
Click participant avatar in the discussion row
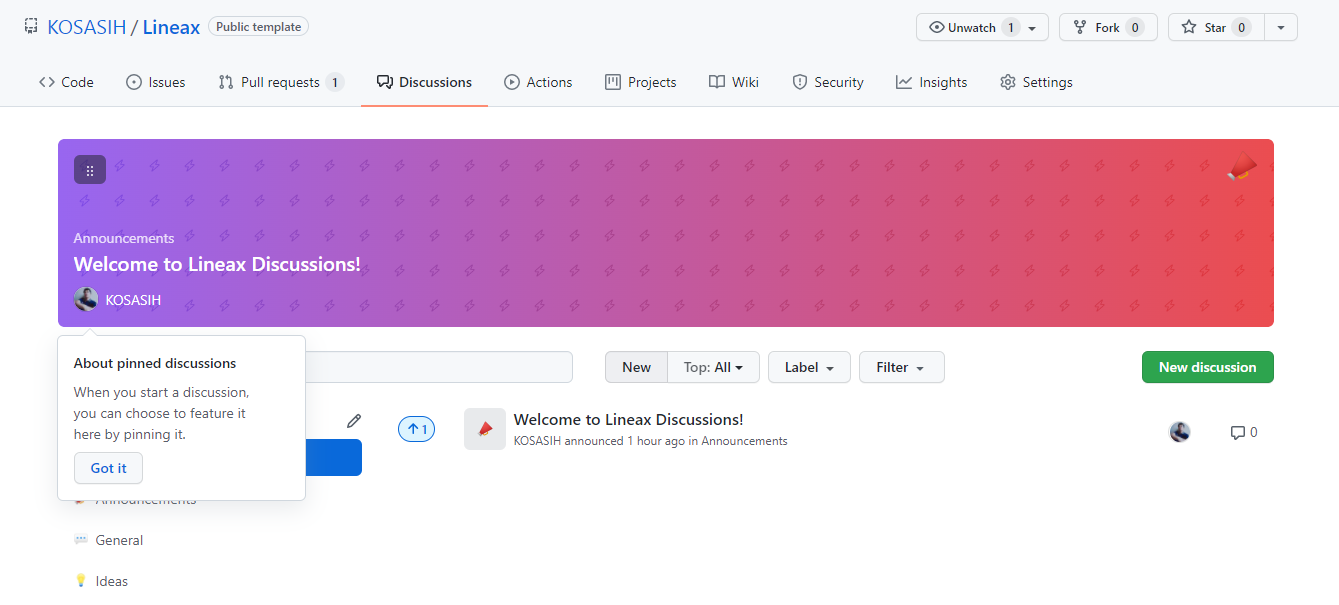point(1180,432)
